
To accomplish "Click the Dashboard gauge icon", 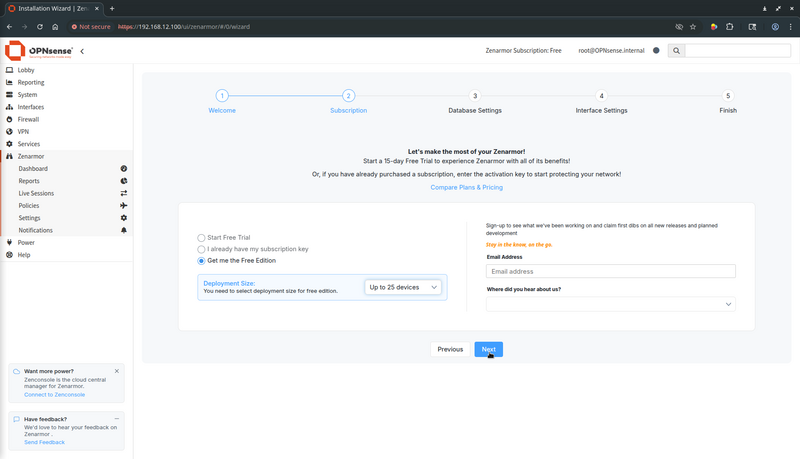I will (123, 168).
